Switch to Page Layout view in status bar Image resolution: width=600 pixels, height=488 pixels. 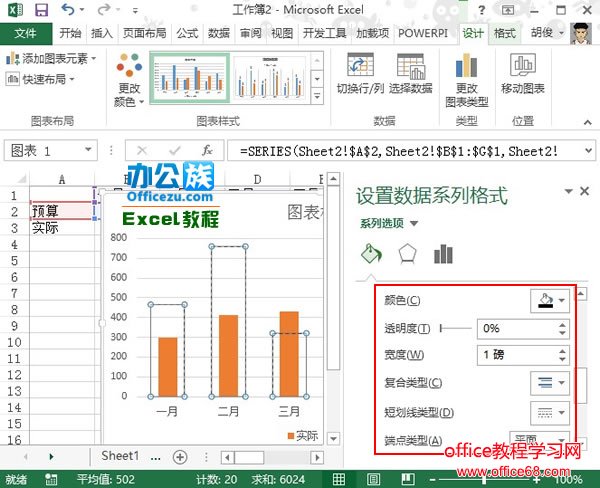(373, 479)
